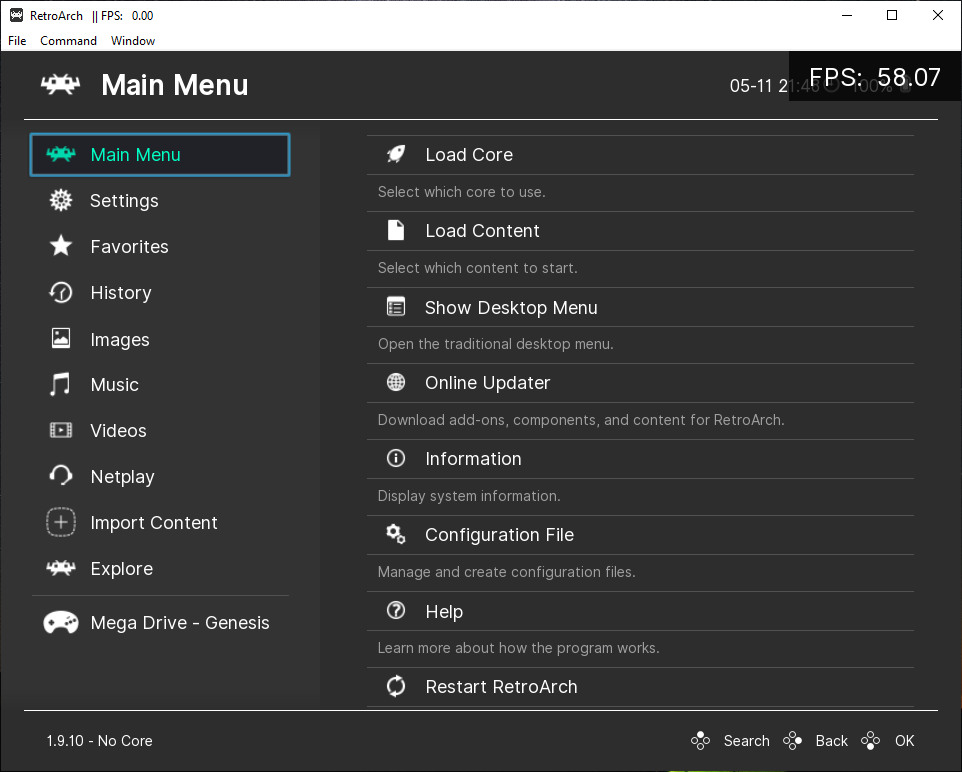This screenshot has height=772, width=962.
Task: Choose Load Core
Action: (641, 155)
